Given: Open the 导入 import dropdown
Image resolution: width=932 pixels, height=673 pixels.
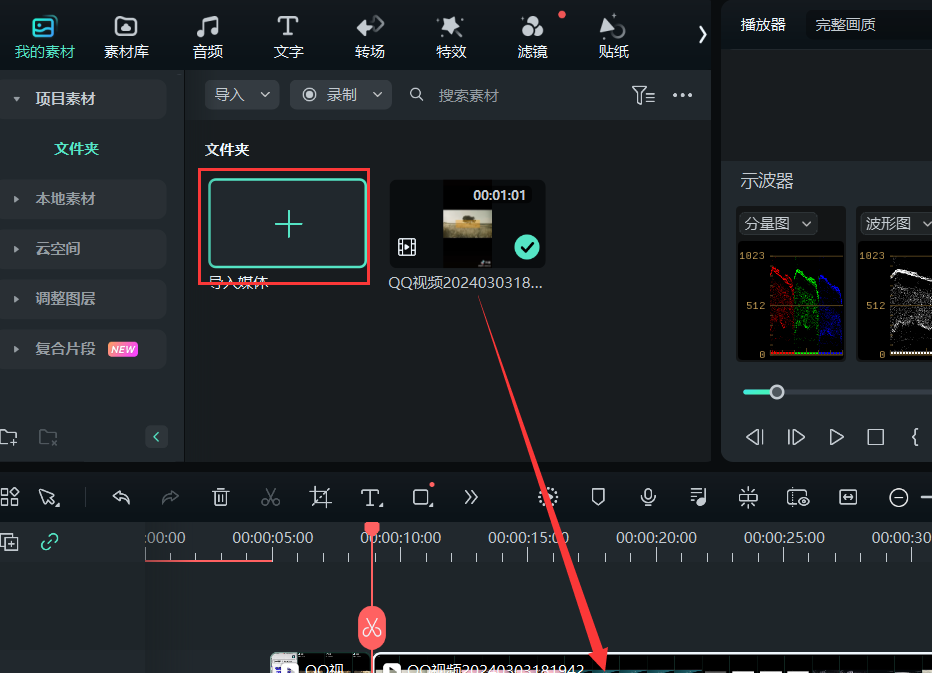Looking at the screenshot, I should [x=241, y=94].
